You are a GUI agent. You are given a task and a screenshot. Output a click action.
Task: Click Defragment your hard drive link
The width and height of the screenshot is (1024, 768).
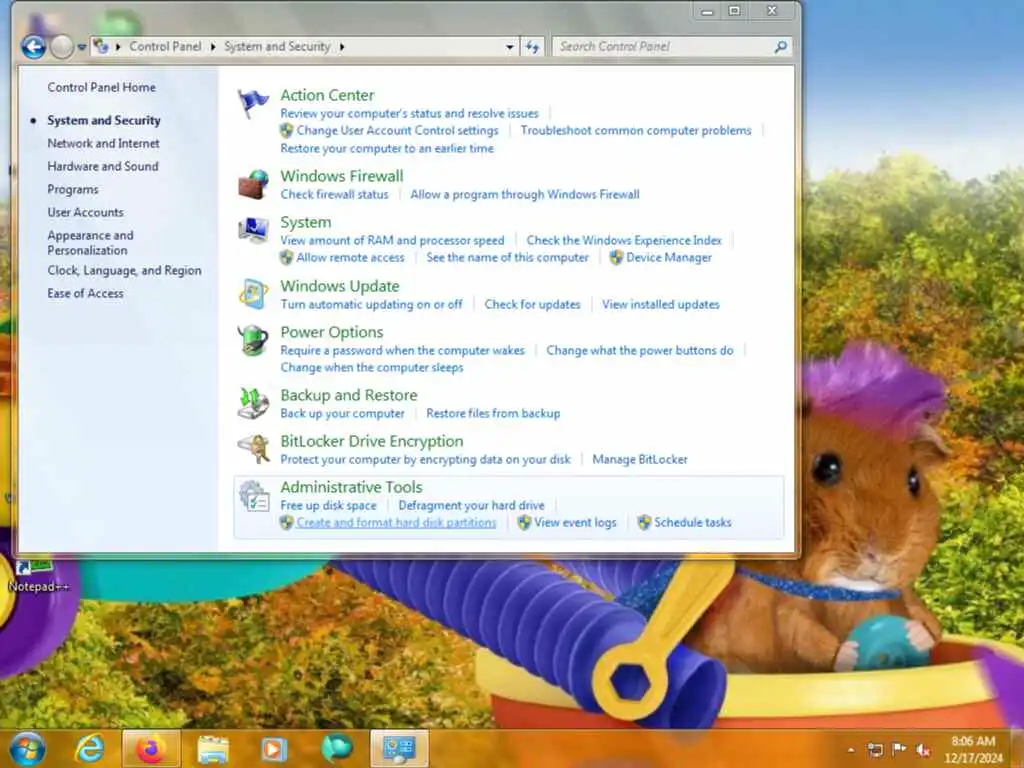point(472,505)
